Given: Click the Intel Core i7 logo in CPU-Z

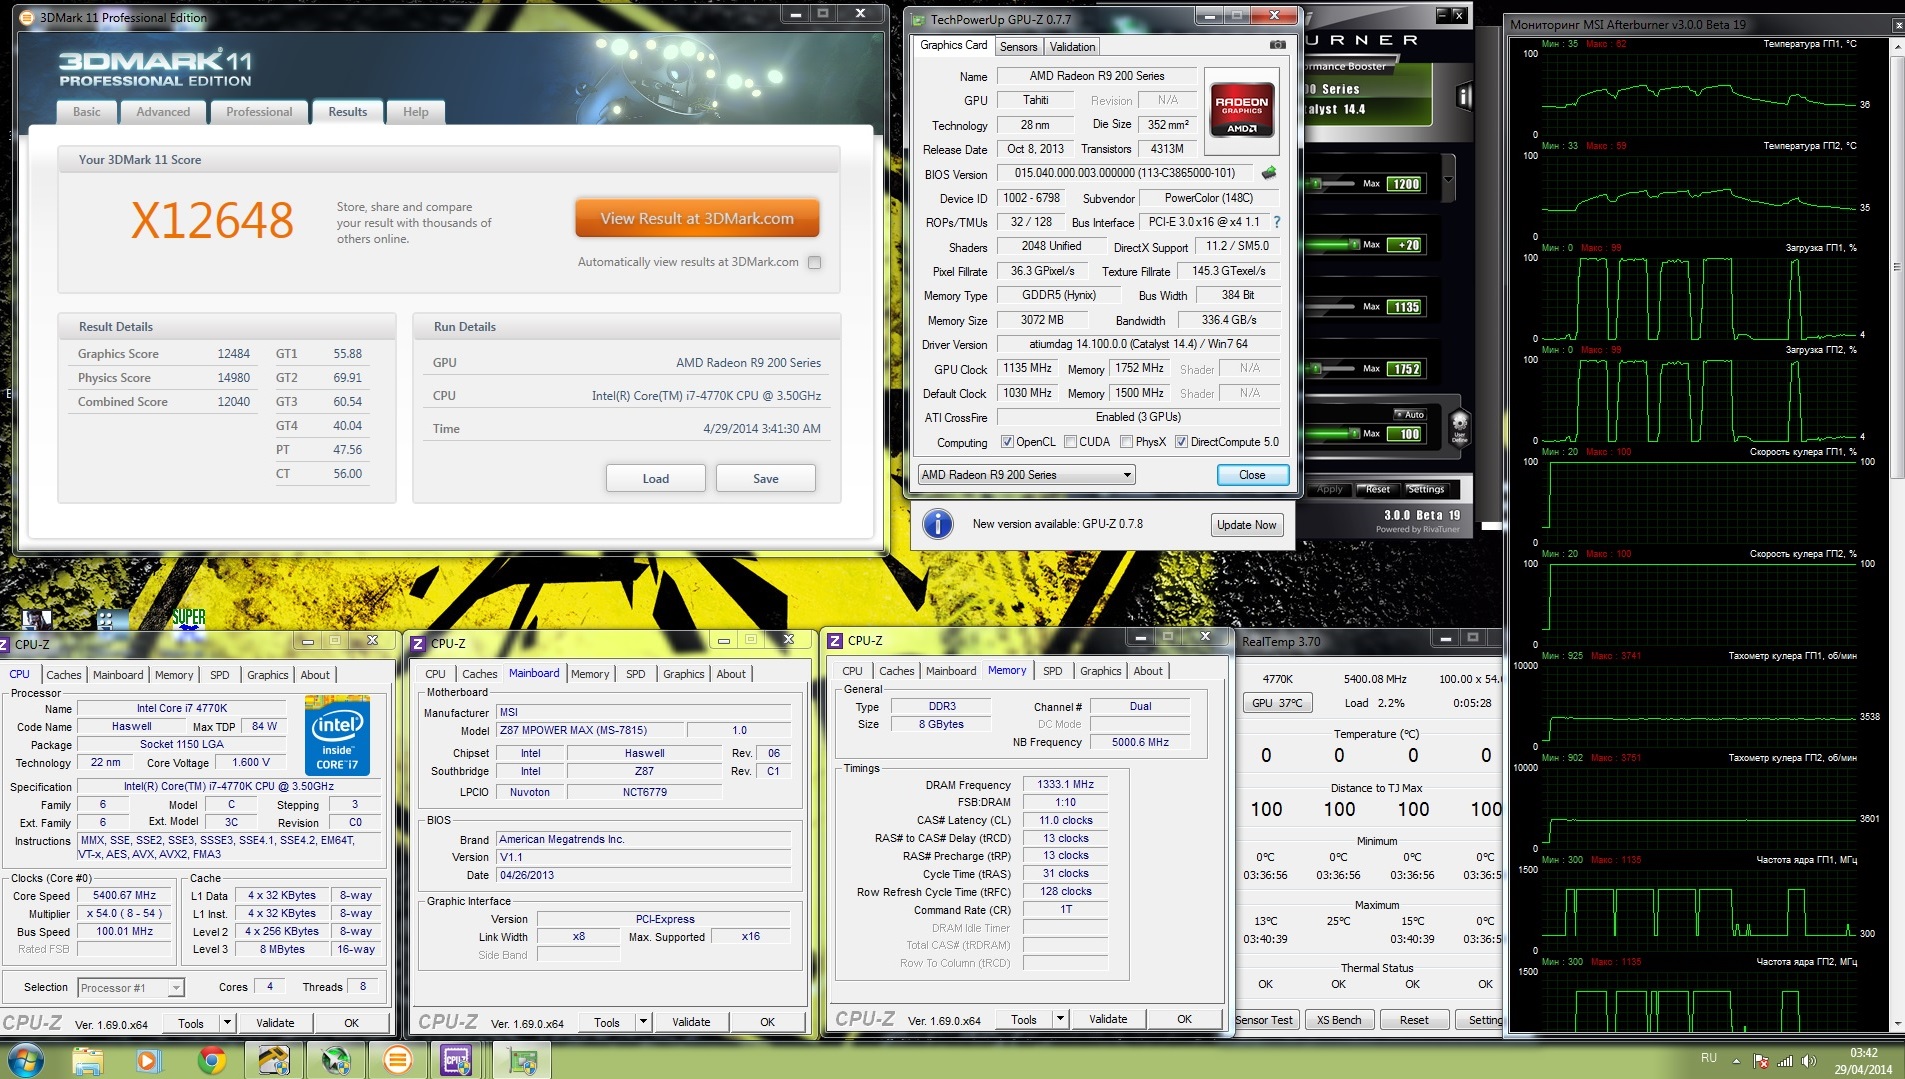Looking at the screenshot, I should (337, 737).
